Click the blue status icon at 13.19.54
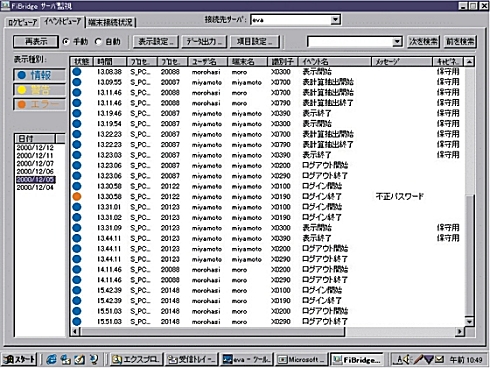Screen dimensions: 490x368 [77, 124]
